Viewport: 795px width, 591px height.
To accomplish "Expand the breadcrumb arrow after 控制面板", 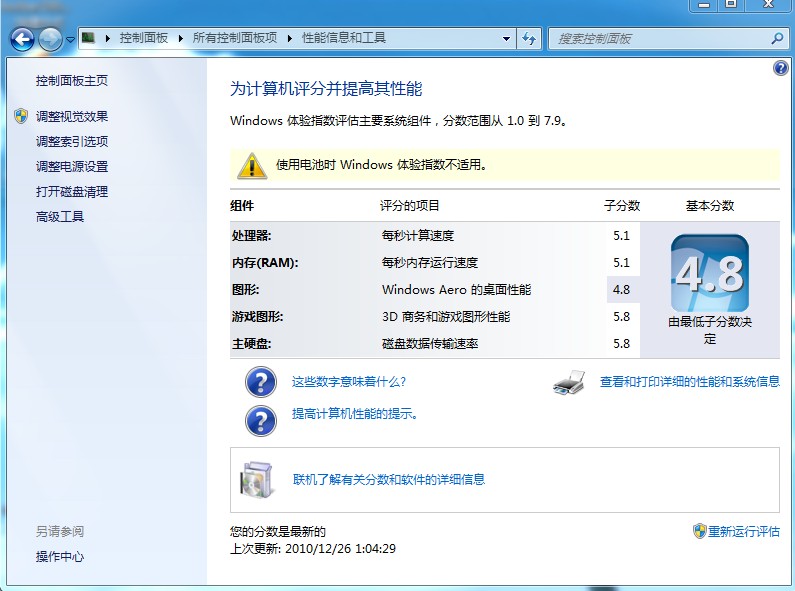I will [x=182, y=38].
